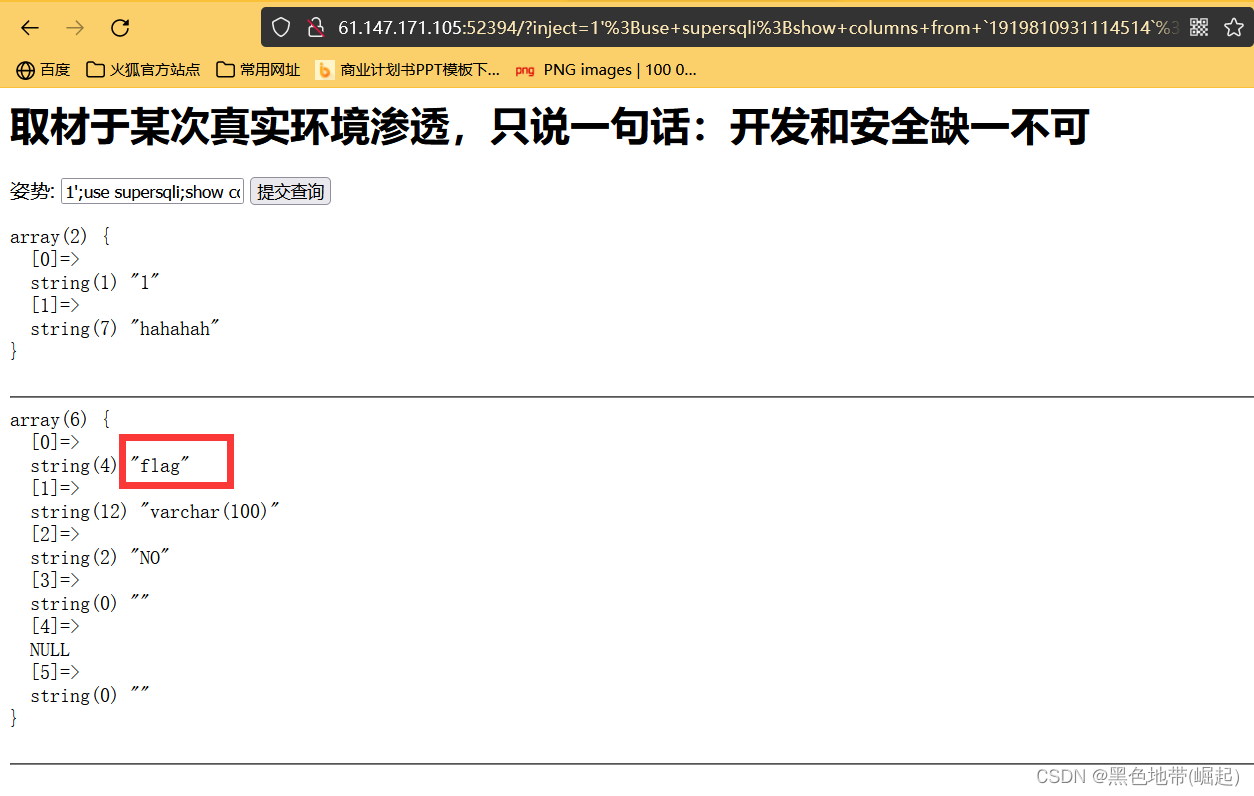Select the NULL default value text
This screenshot has height=796, width=1254.
tap(50, 650)
